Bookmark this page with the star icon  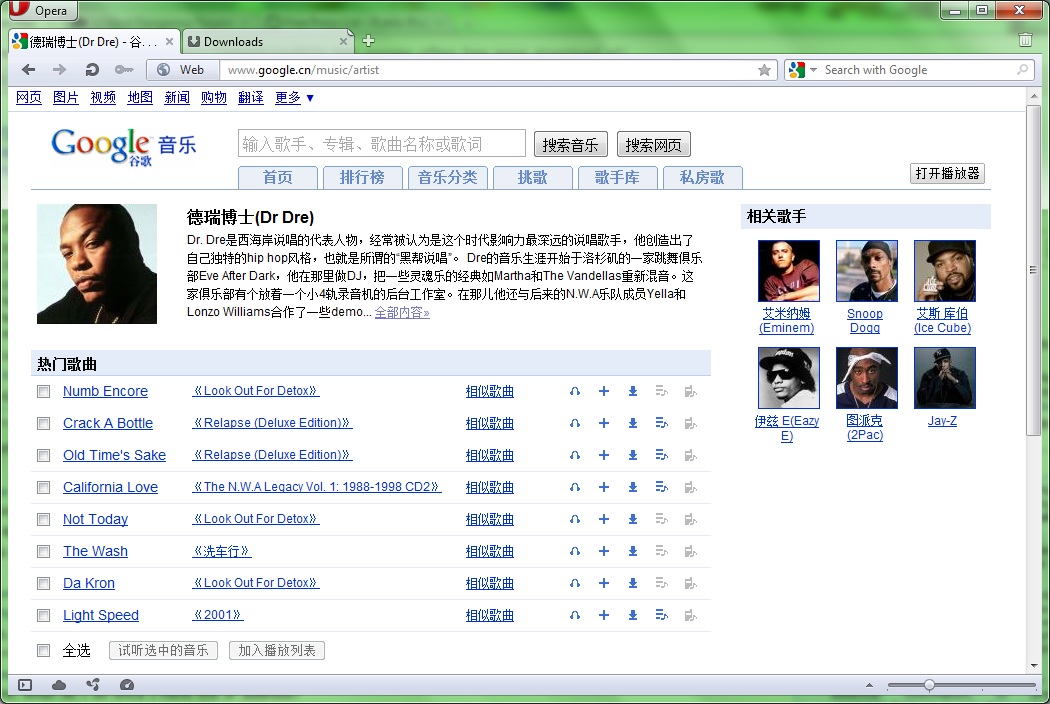(x=765, y=70)
